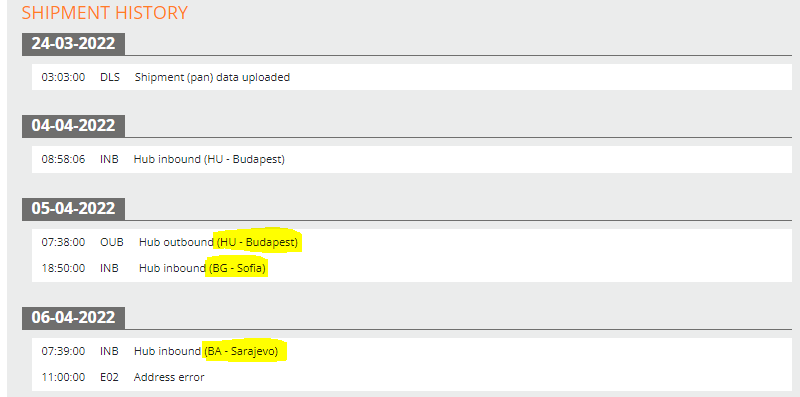The height and width of the screenshot is (397, 800).
Task: Click the 07:38:00 timestamp
Action: tap(63, 242)
